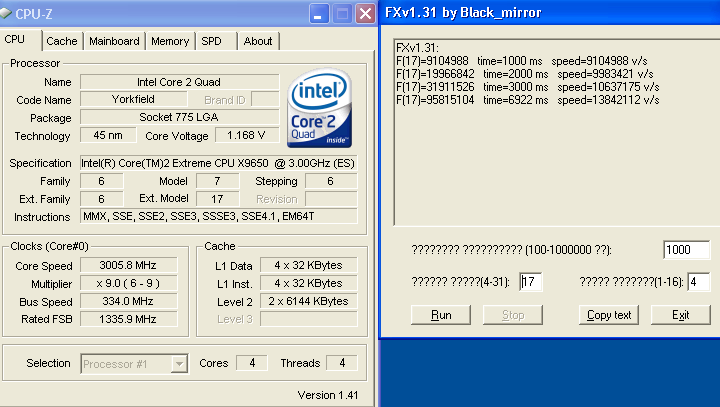This screenshot has width=720, height=407.
Task: Open the Memory tab
Action: coord(170,41)
